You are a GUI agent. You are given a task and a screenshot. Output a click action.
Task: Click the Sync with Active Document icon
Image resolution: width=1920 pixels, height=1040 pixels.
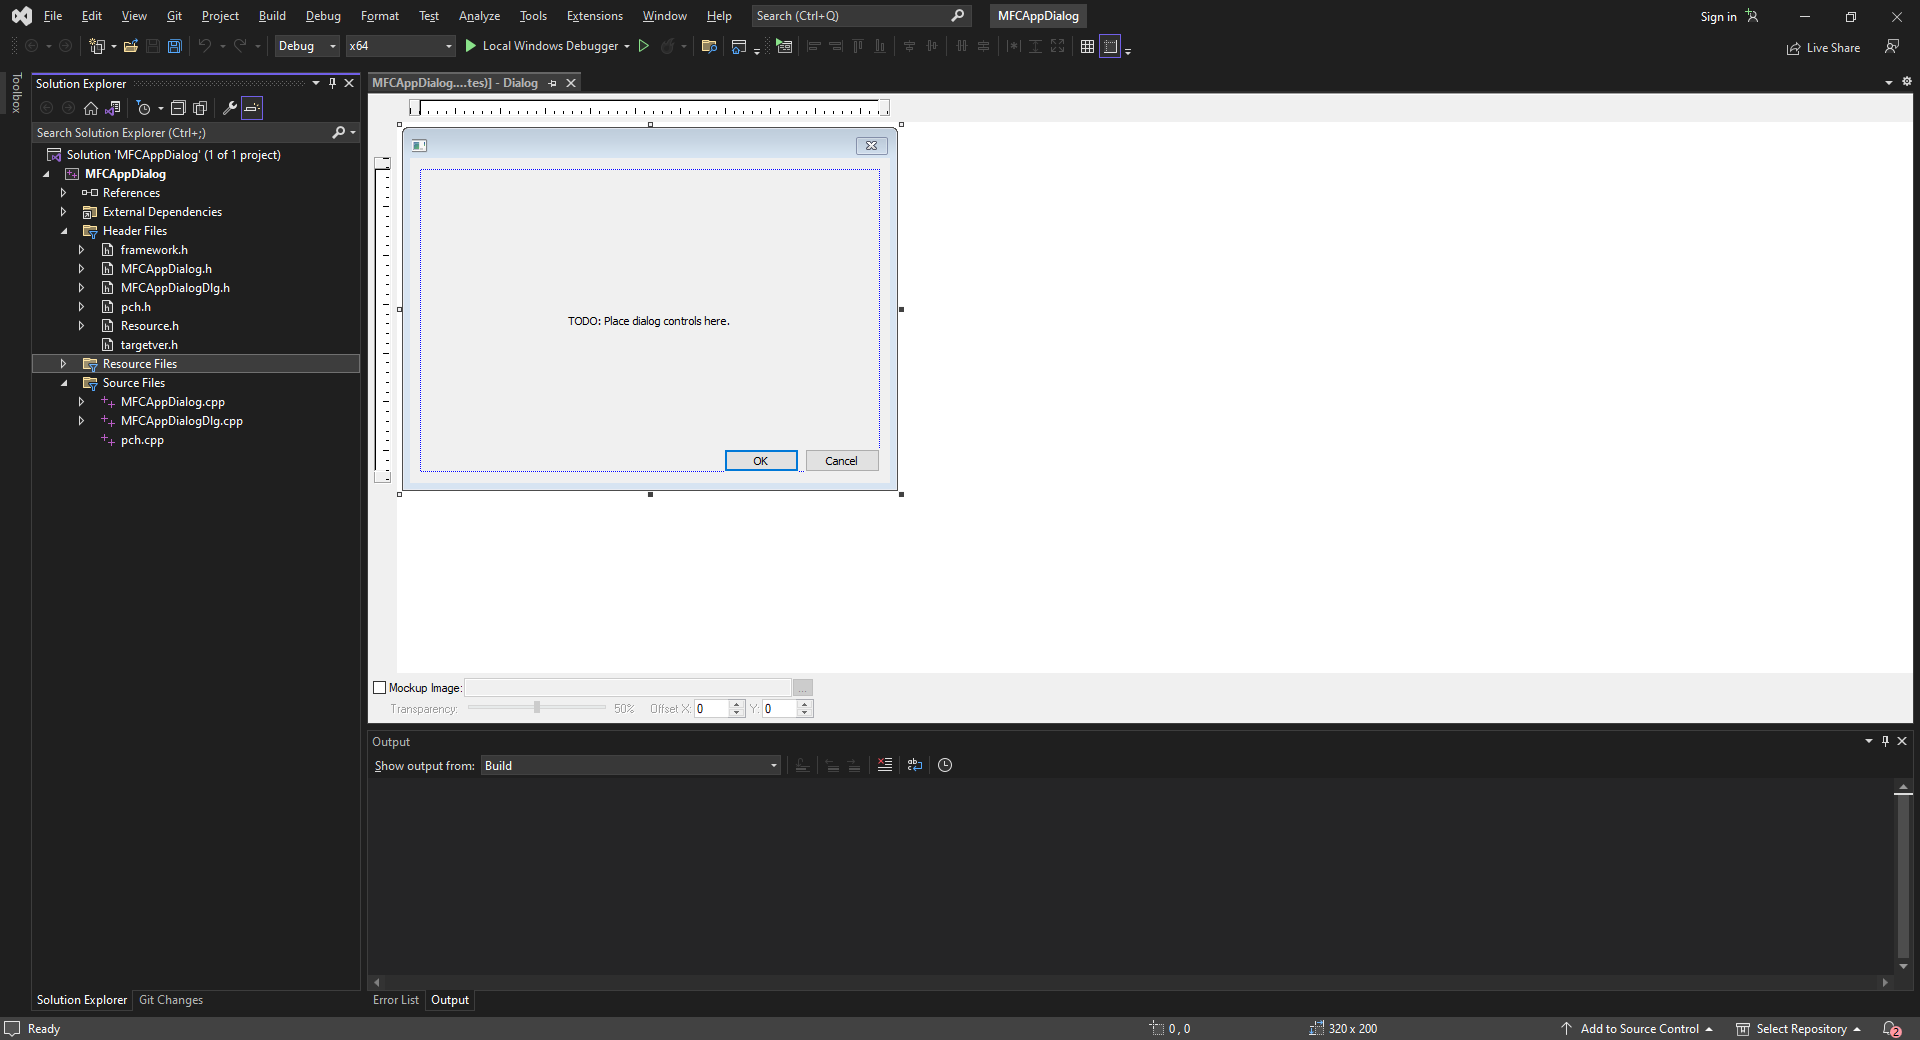point(112,108)
